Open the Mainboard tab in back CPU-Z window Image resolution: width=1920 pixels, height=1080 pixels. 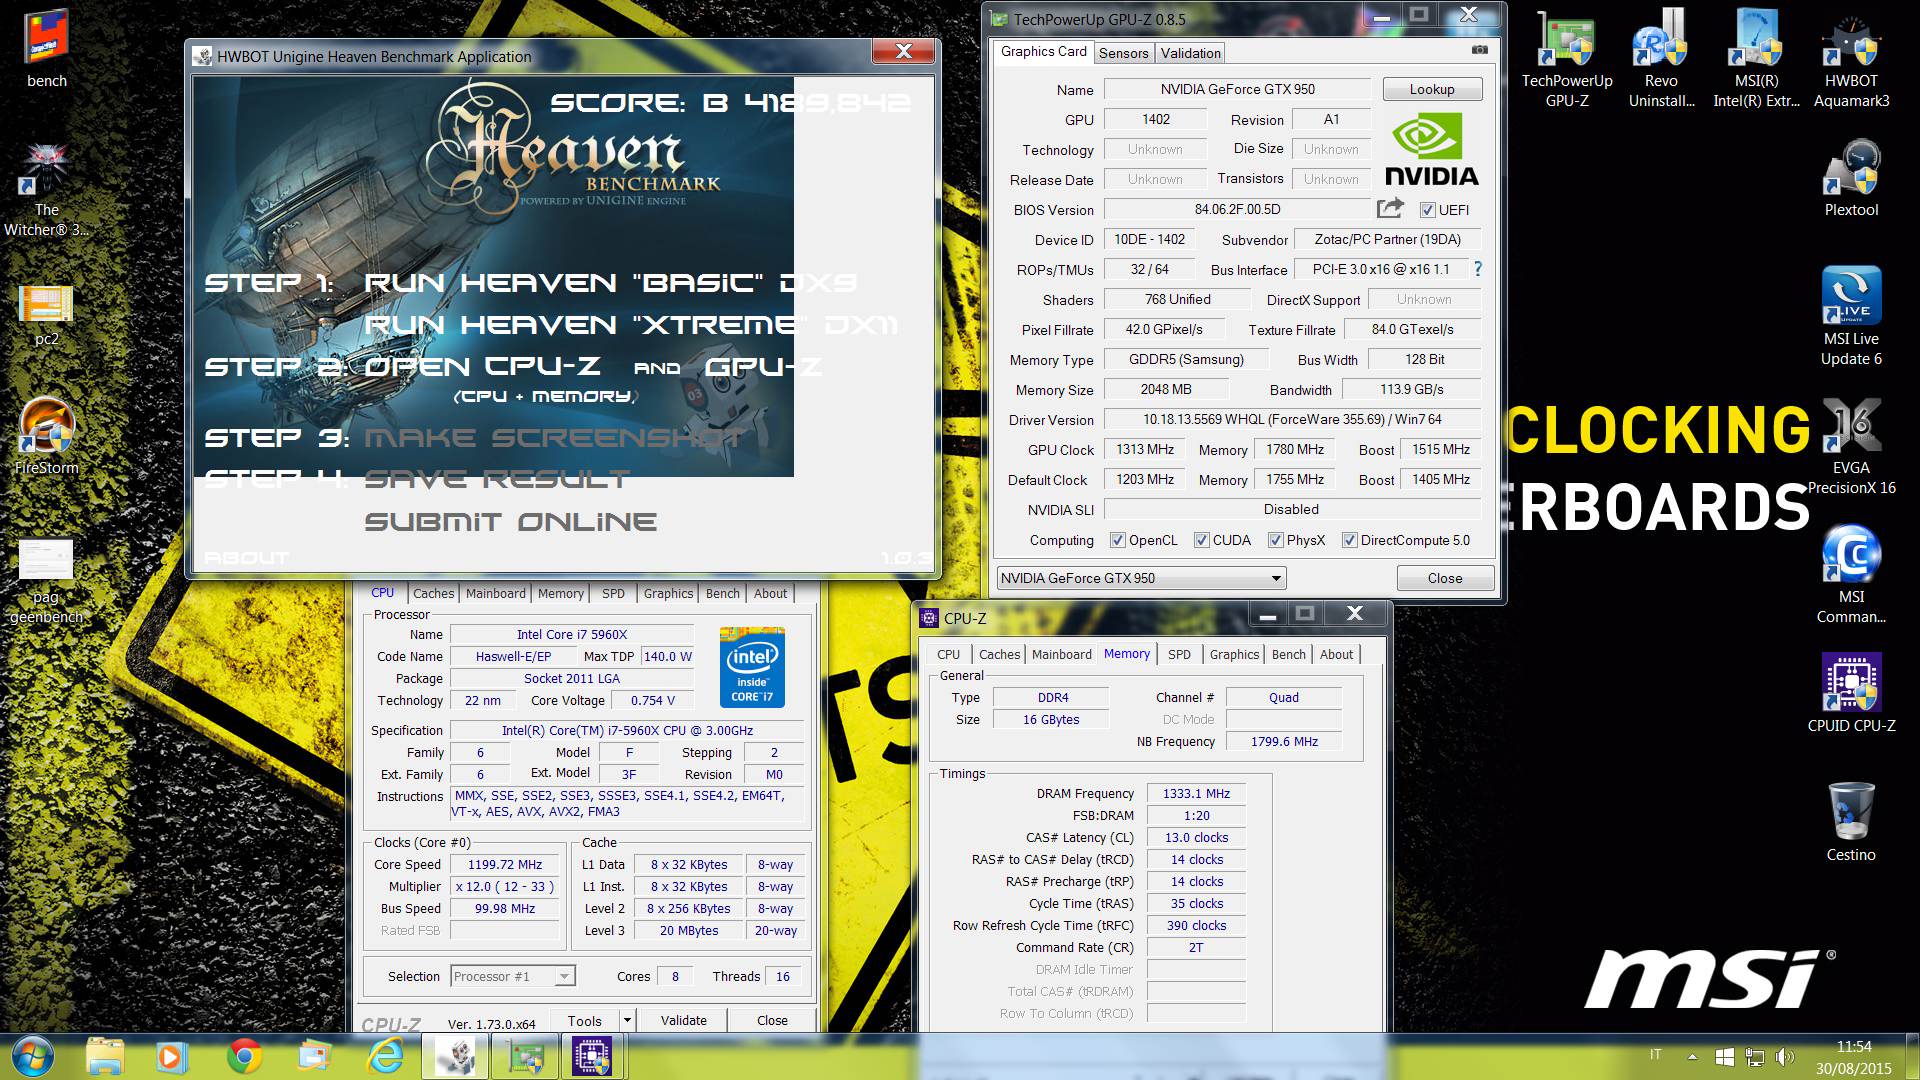coord(495,593)
